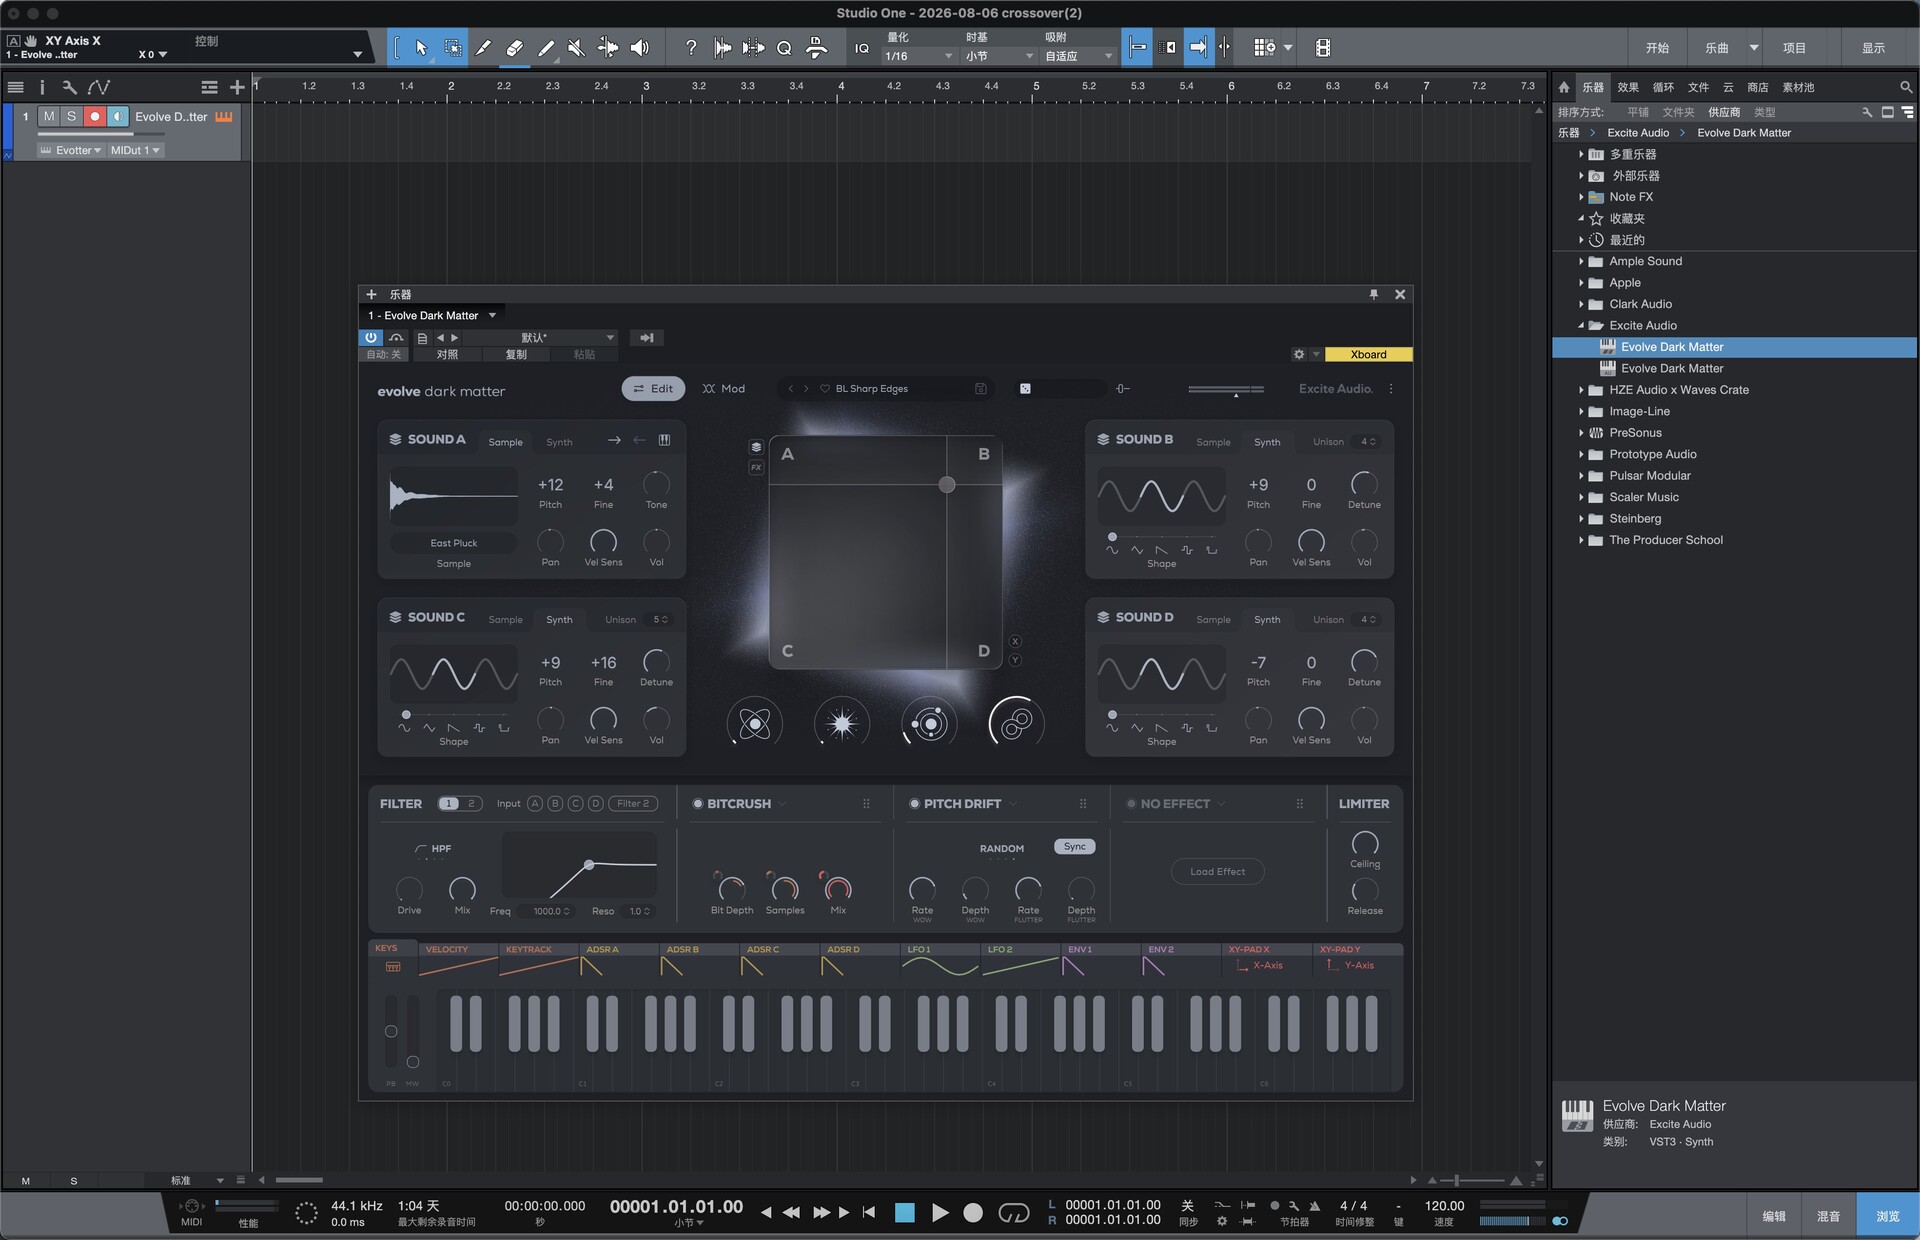Click the tempo value 120.00
The height and width of the screenshot is (1240, 1920).
coord(1444,1206)
